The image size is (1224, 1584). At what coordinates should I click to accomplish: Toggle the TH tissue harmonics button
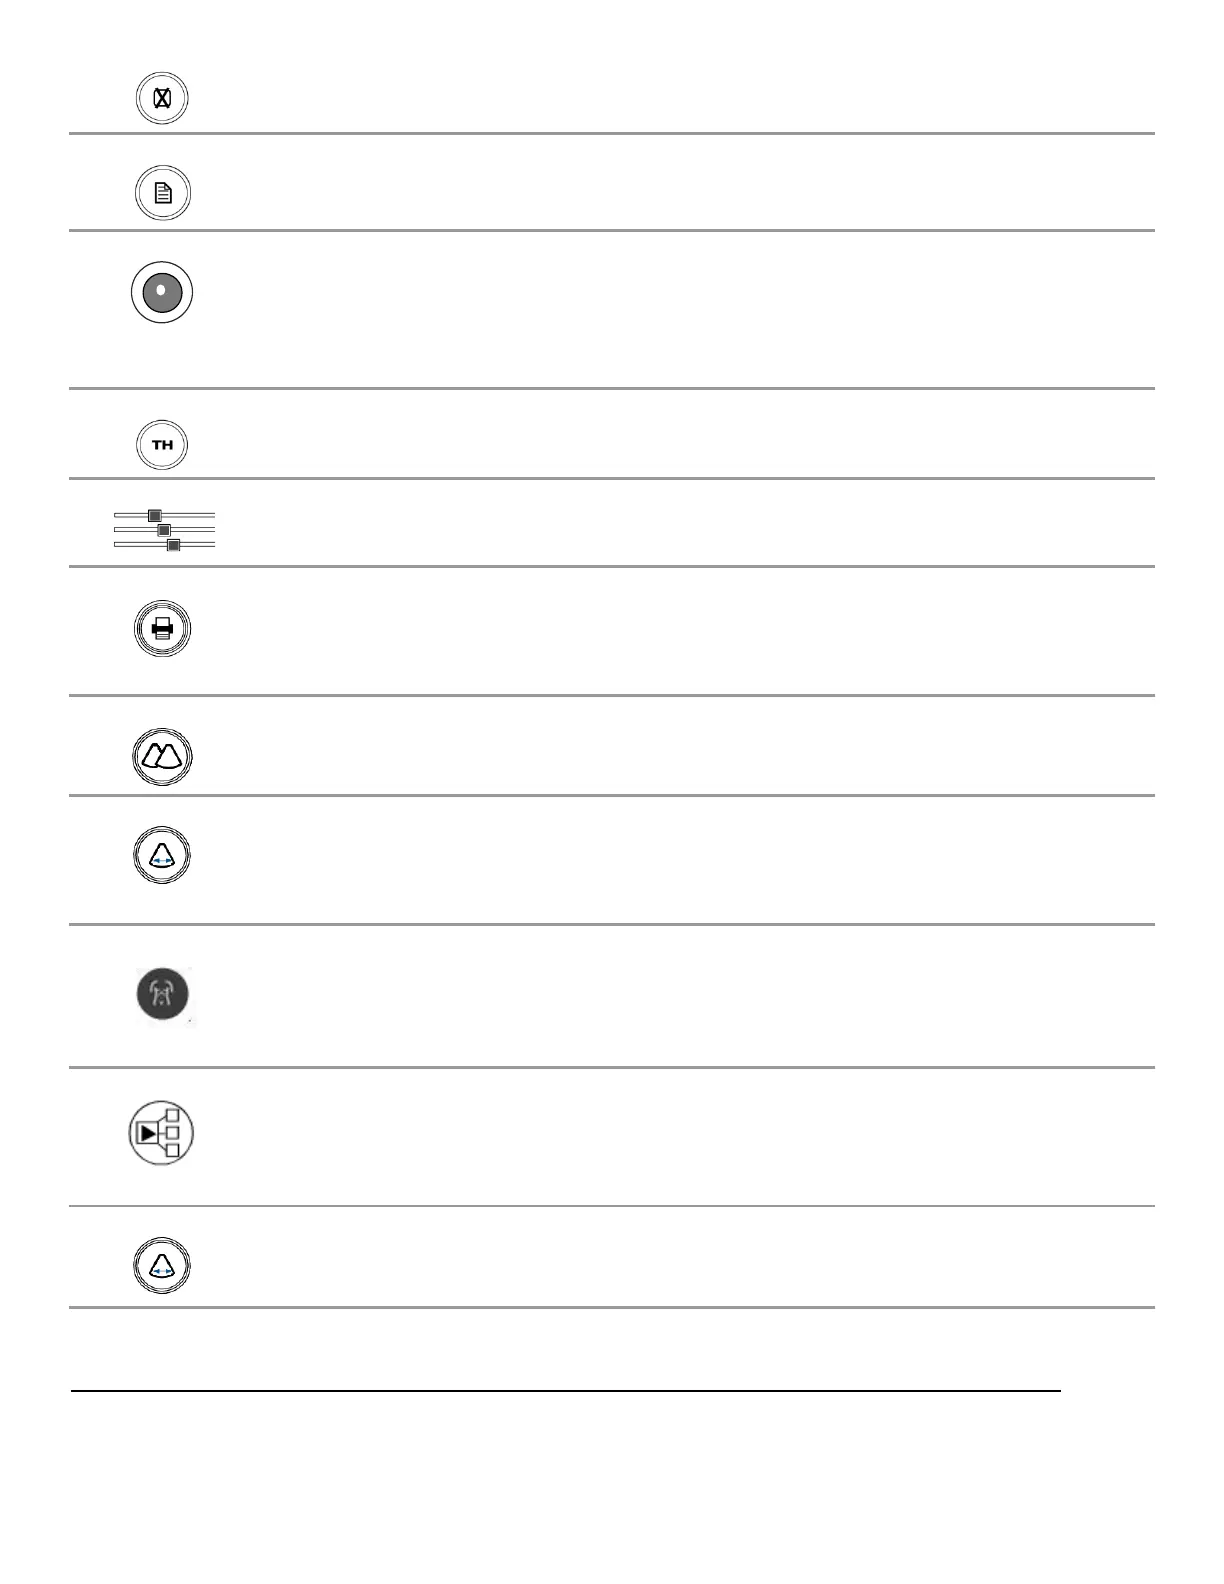click(x=162, y=445)
